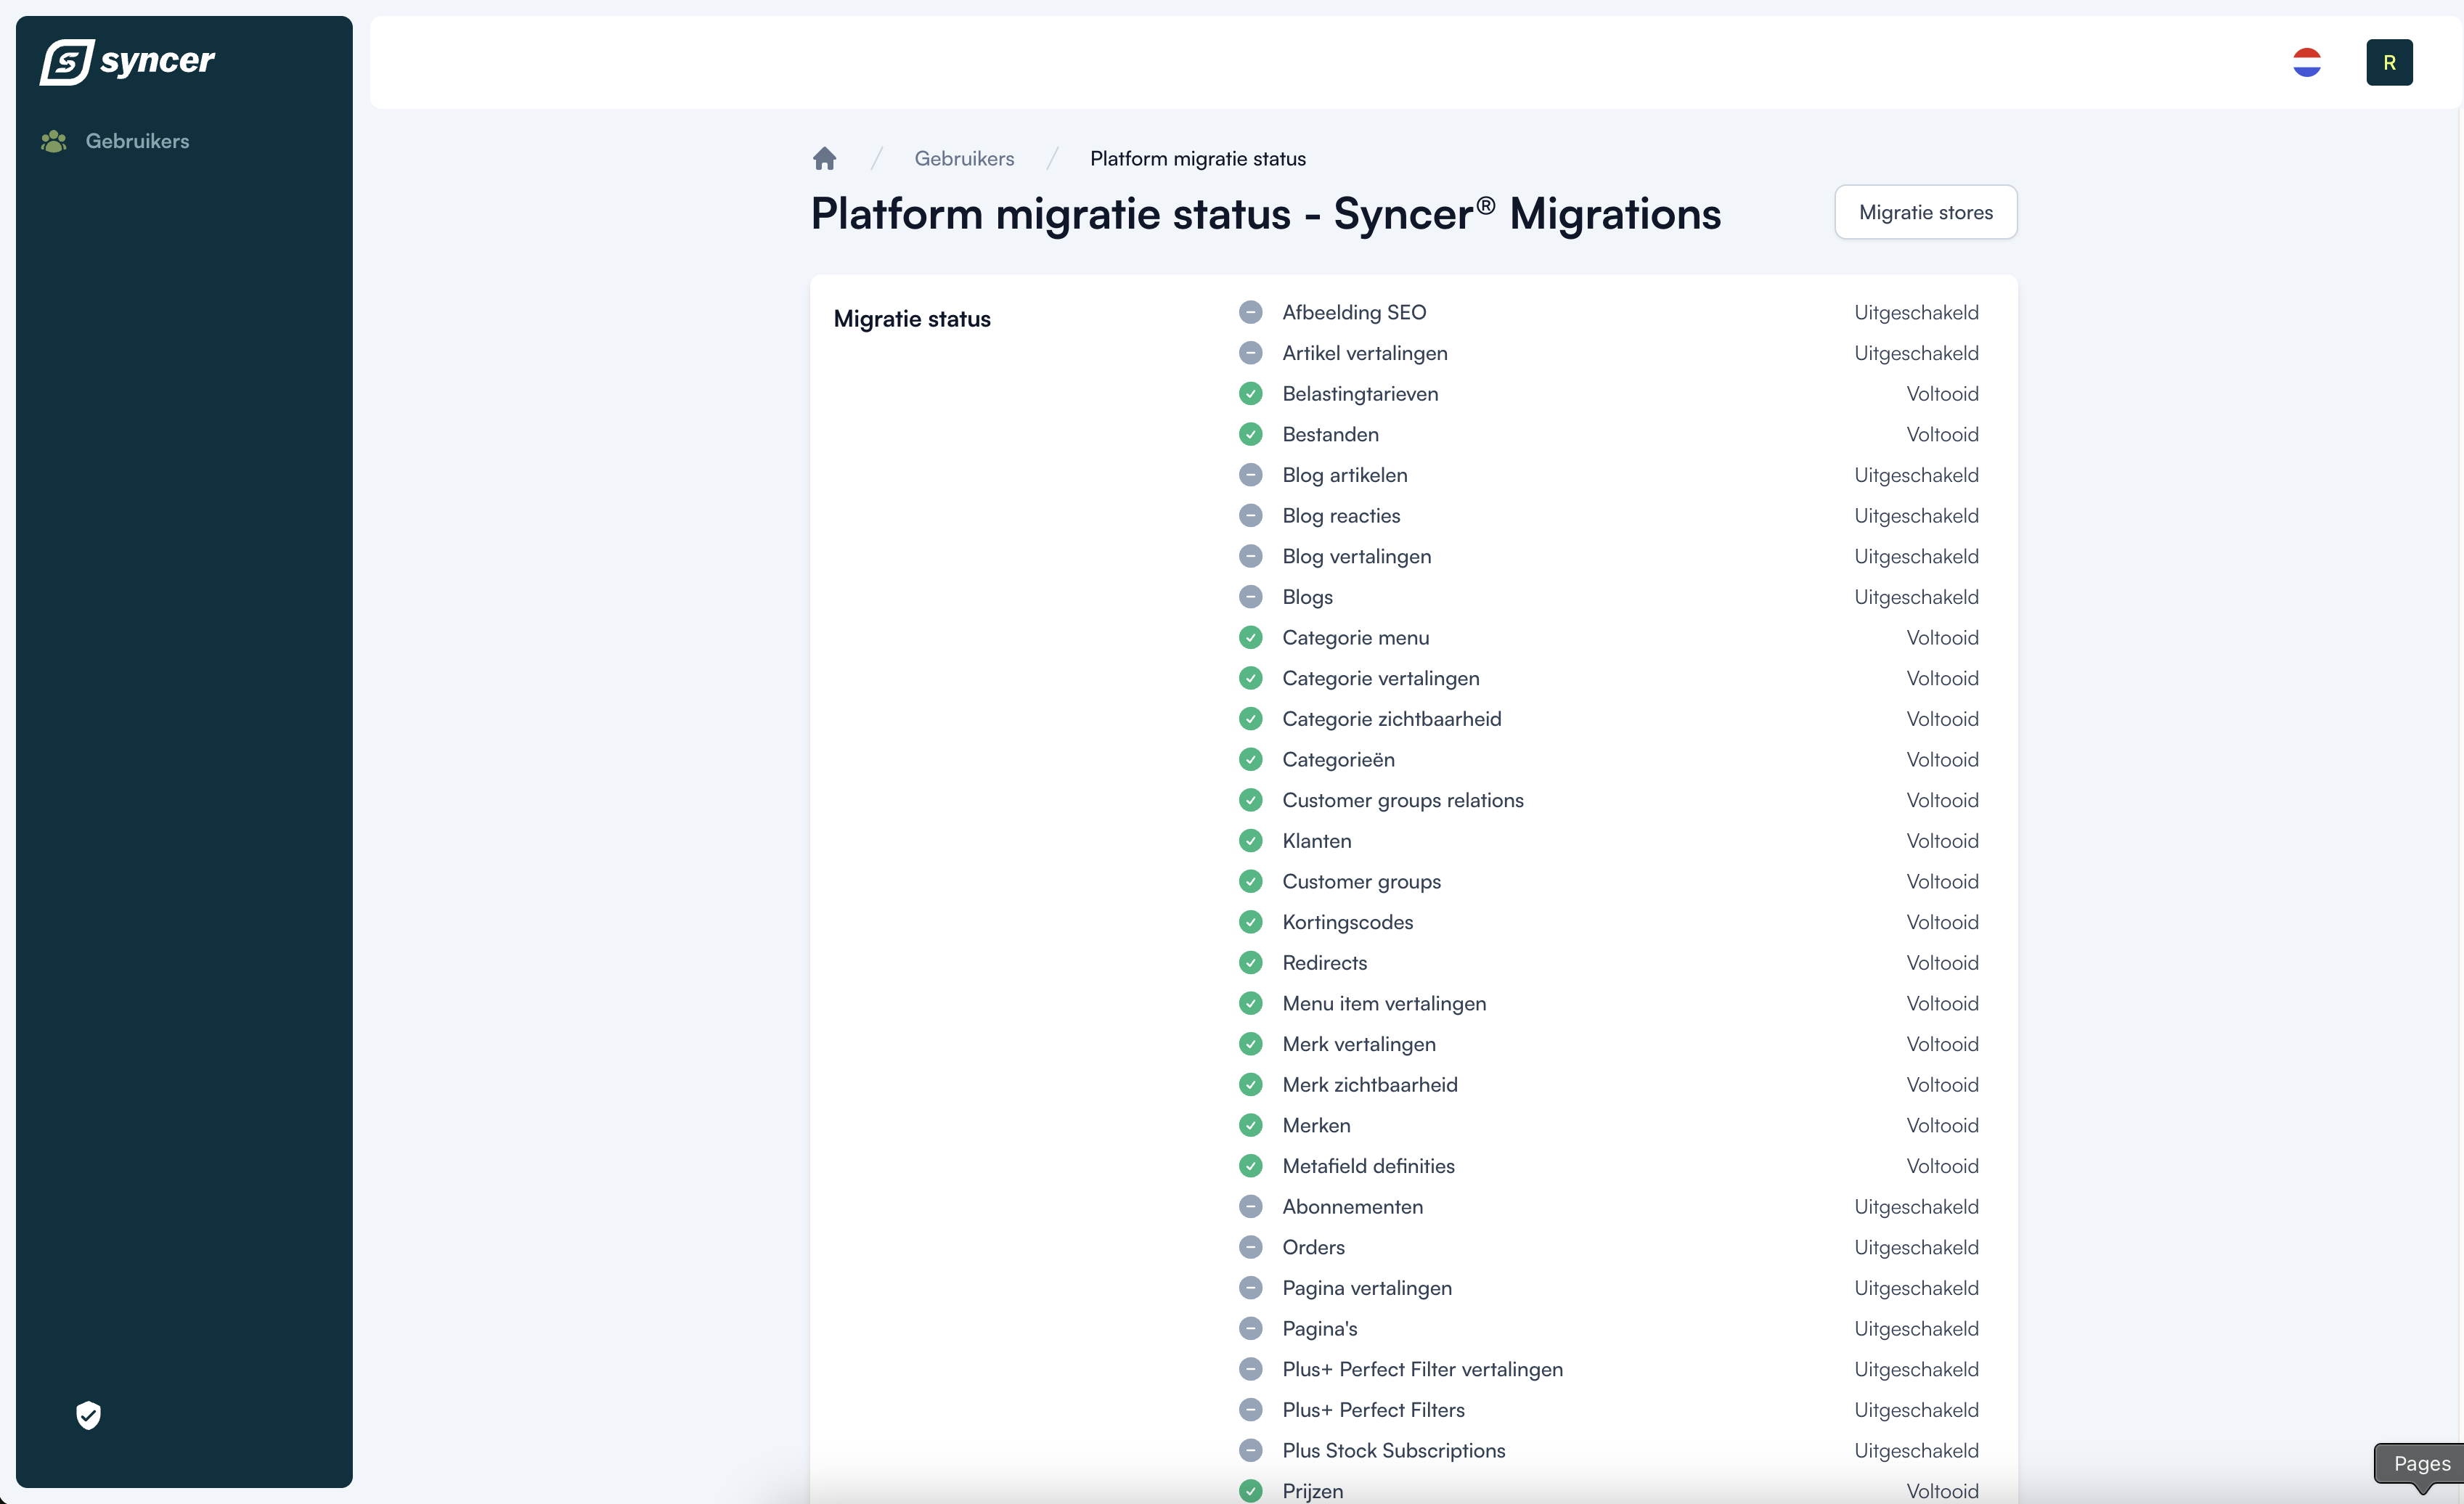This screenshot has width=2464, height=1504.
Task: Go home via breadcrumb house icon
Action: click(x=824, y=158)
